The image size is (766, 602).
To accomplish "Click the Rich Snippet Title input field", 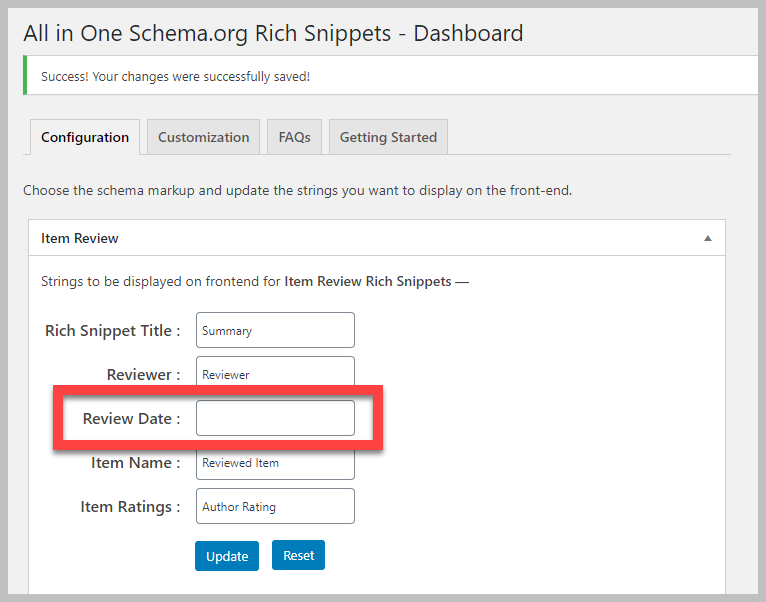I will [x=276, y=330].
